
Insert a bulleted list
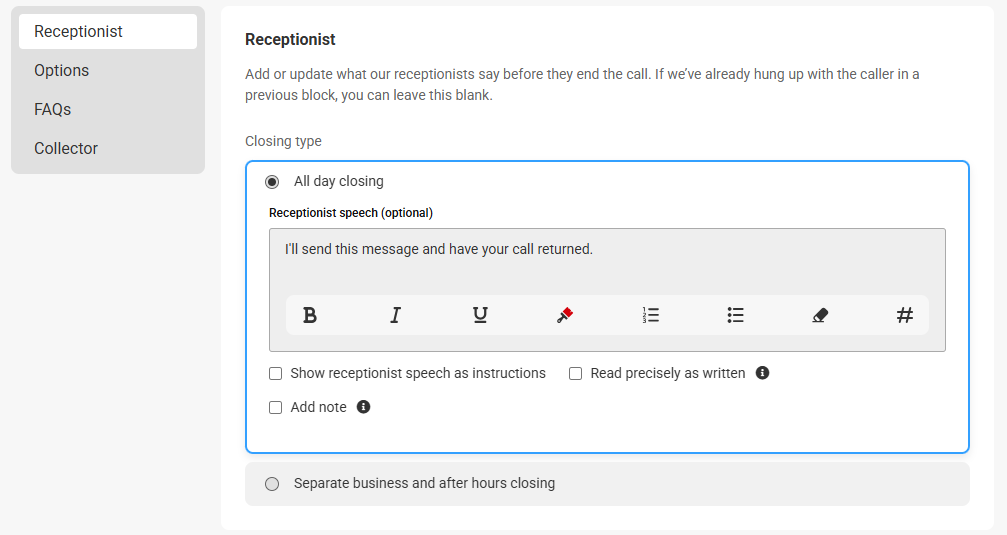(735, 315)
